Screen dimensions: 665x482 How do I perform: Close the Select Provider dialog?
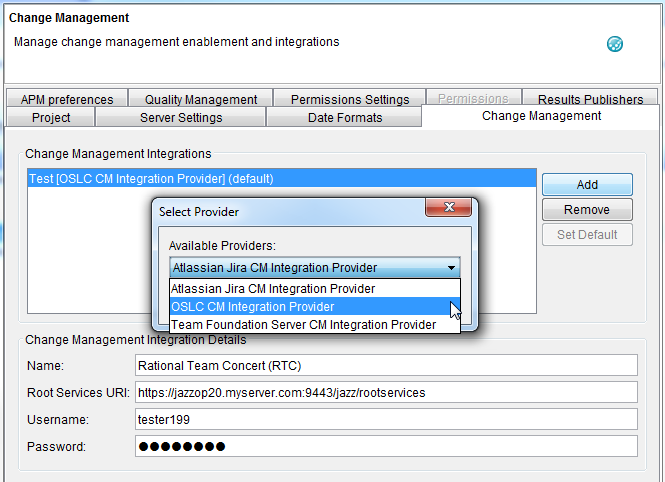[x=449, y=207]
